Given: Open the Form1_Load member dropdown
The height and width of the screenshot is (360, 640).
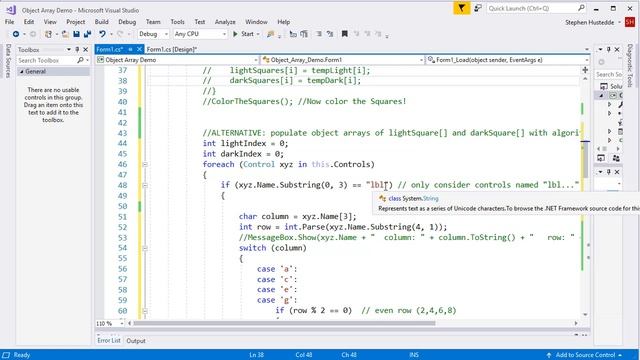Looking at the screenshot, I should [508, 60].
